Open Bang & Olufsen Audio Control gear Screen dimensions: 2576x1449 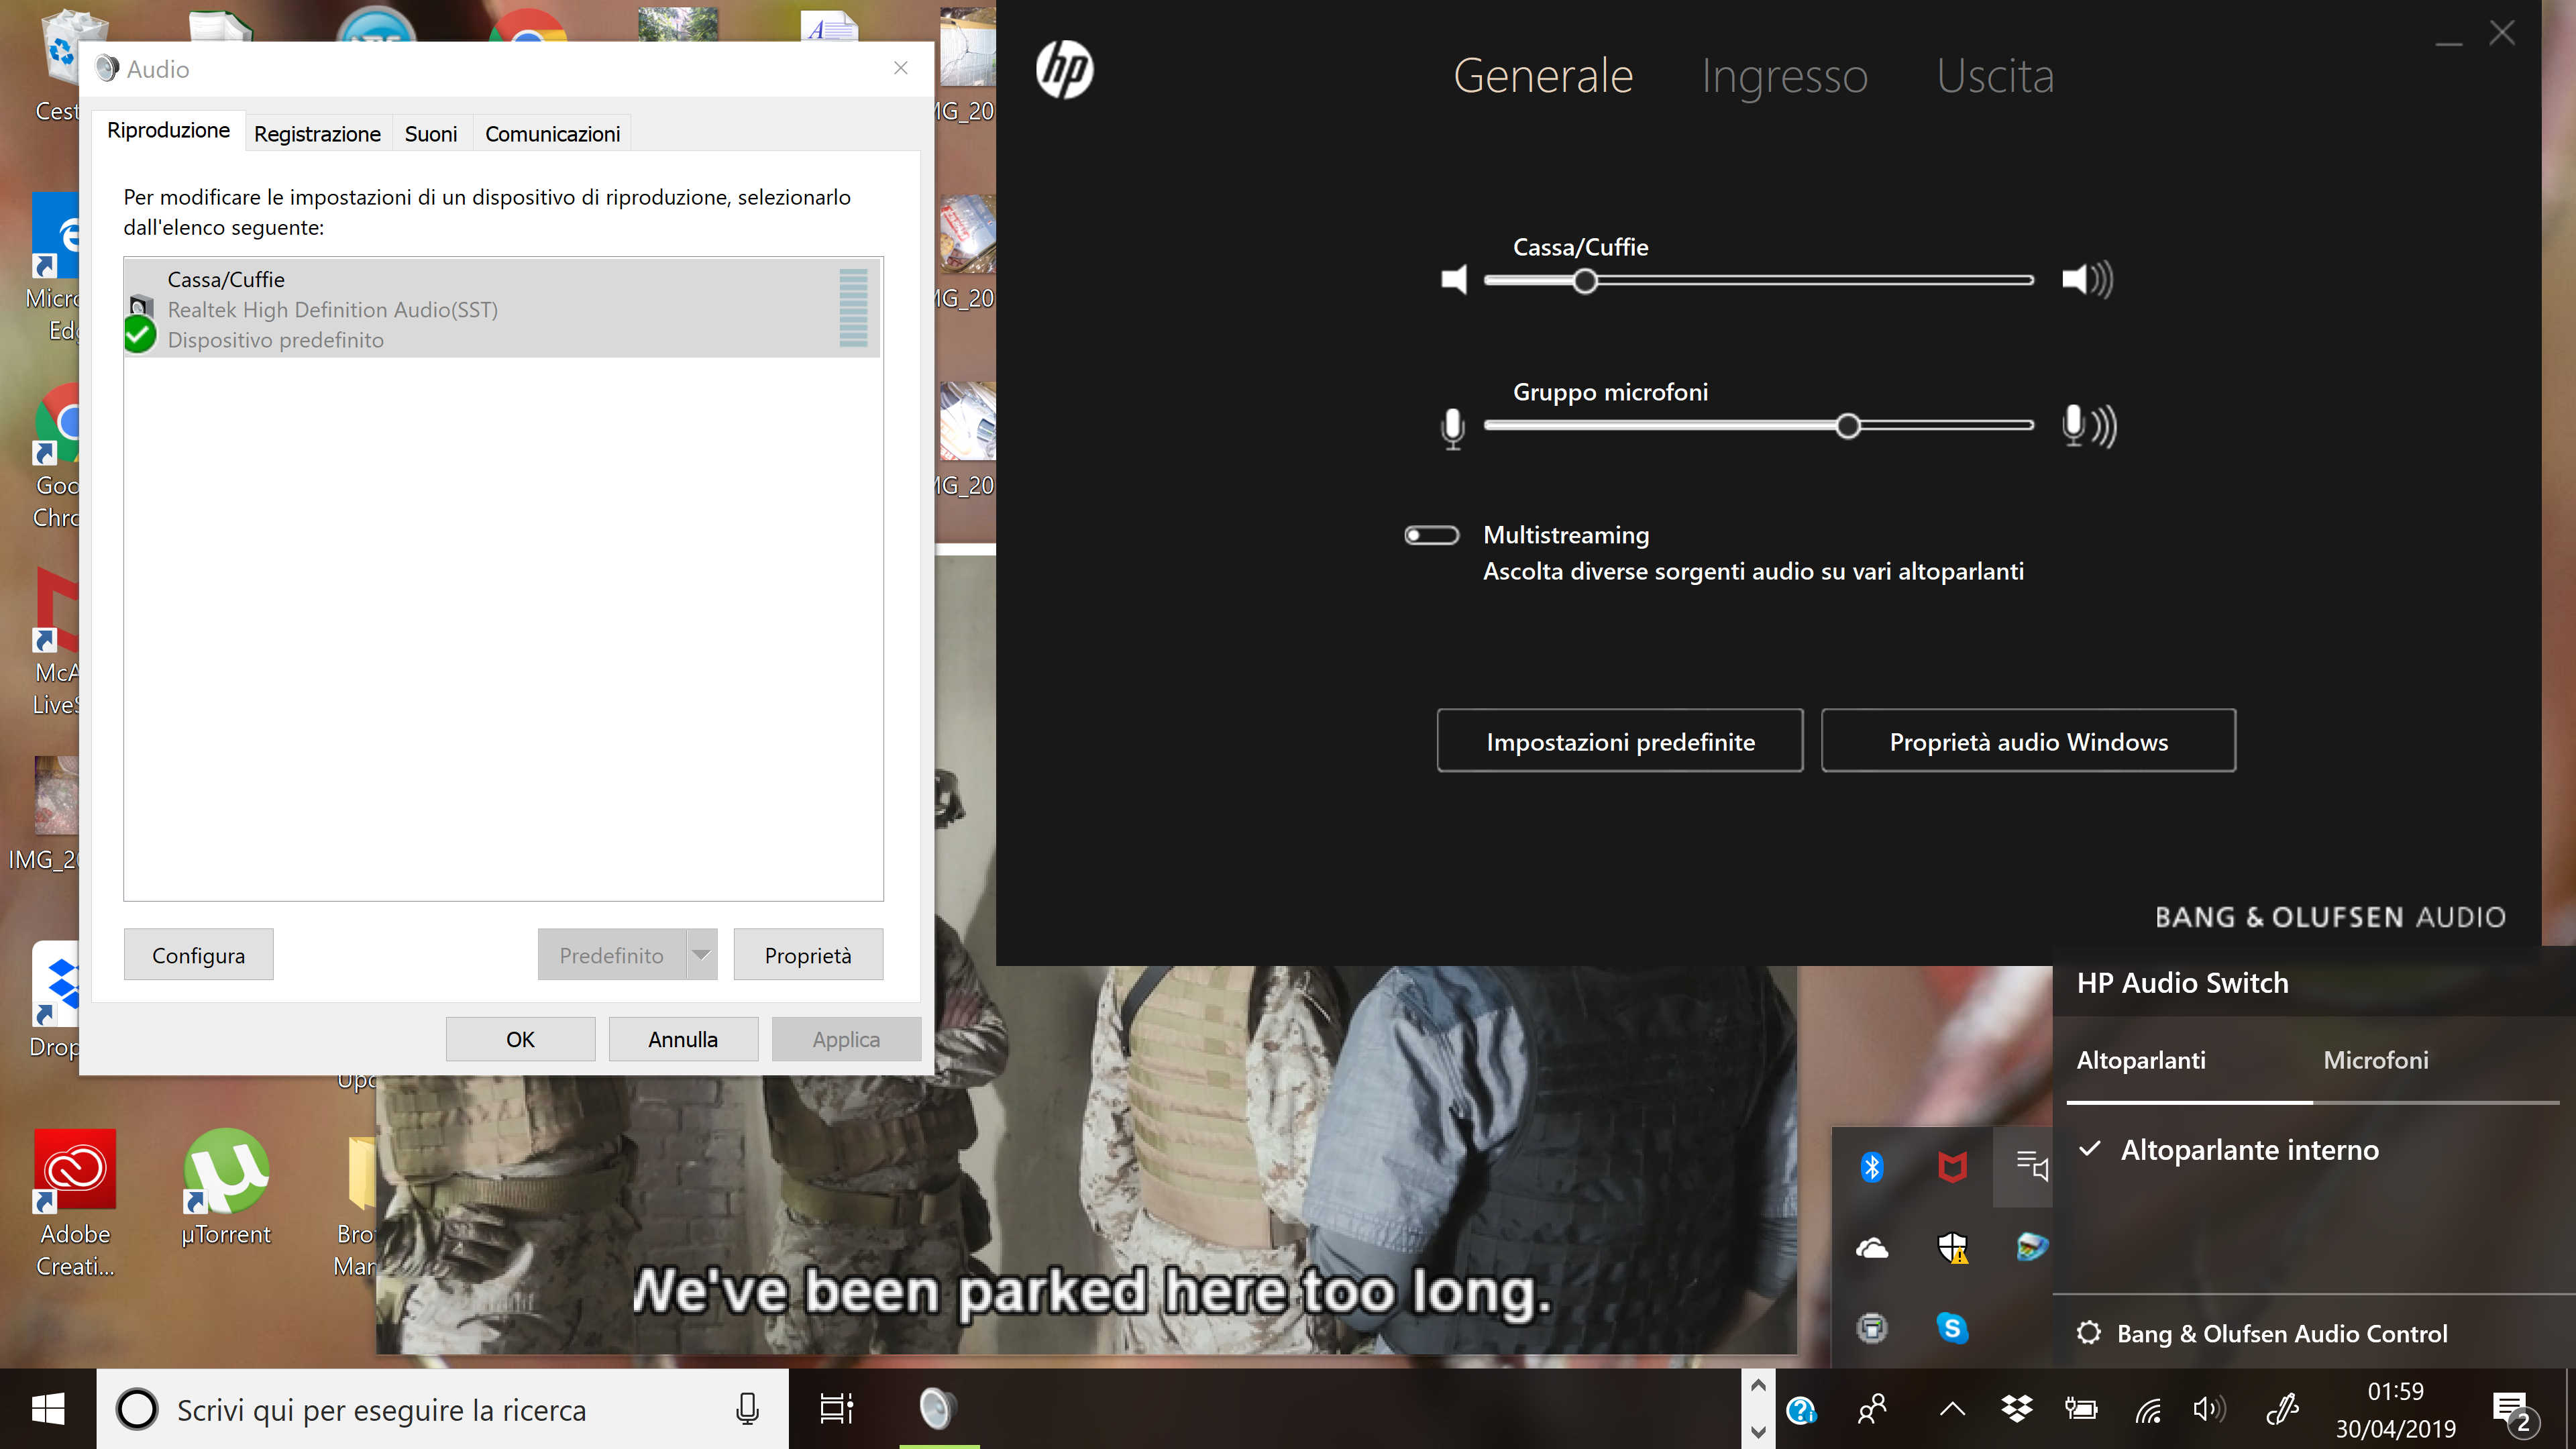2088,1333
